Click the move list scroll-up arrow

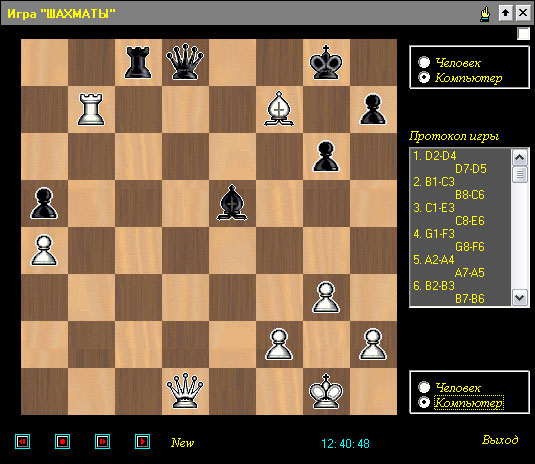tap(520, 157)
